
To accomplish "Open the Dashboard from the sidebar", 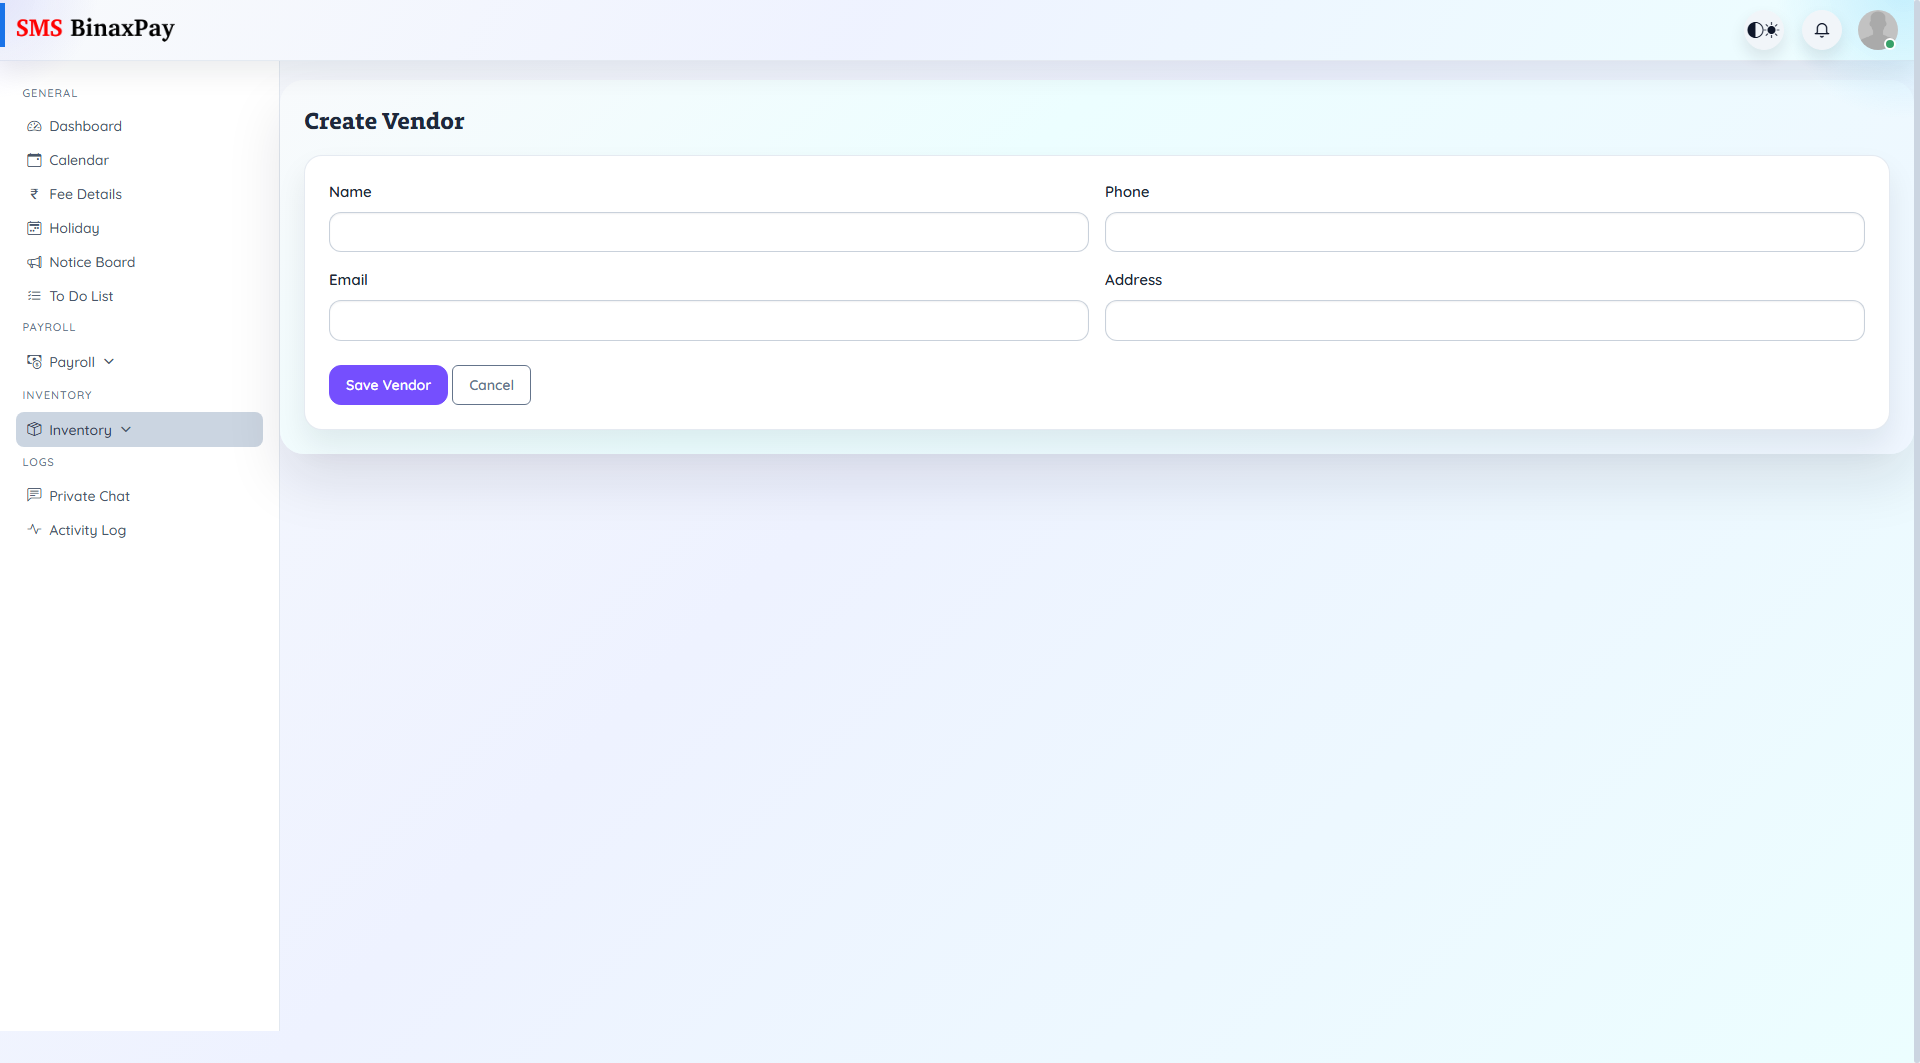I will point(35,126).
